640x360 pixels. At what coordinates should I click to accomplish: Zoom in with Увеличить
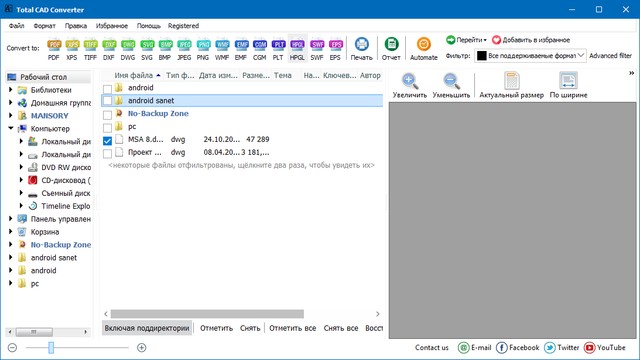click(x=409, y=86)
